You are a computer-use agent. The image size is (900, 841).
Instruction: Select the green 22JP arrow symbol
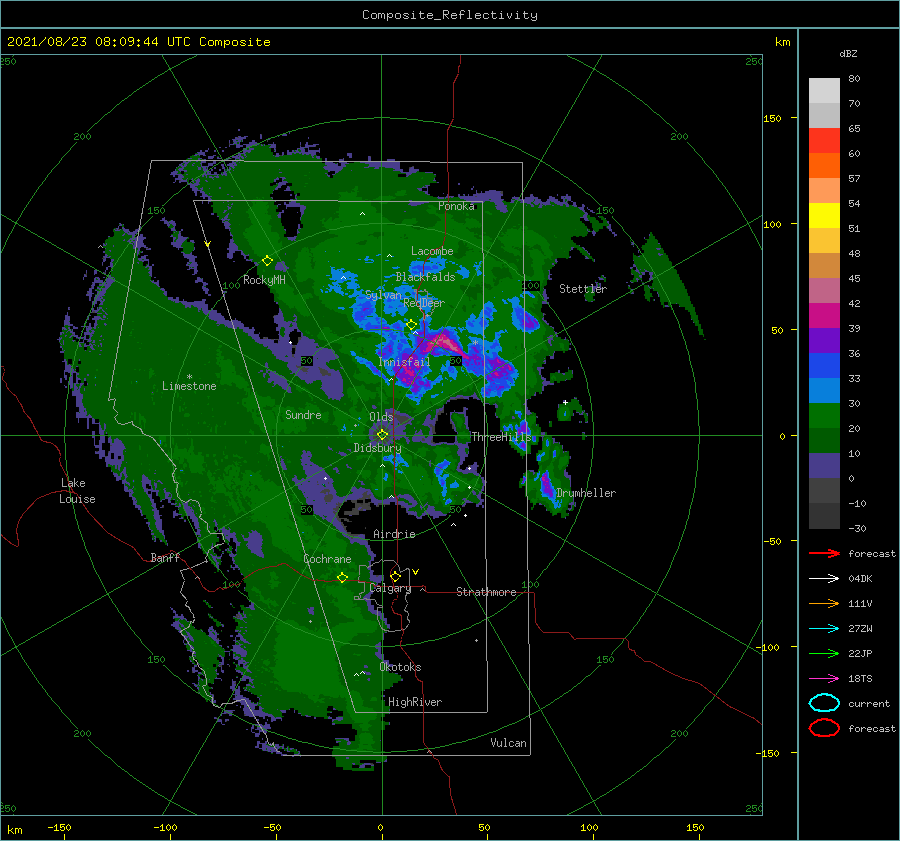point(824,653)
